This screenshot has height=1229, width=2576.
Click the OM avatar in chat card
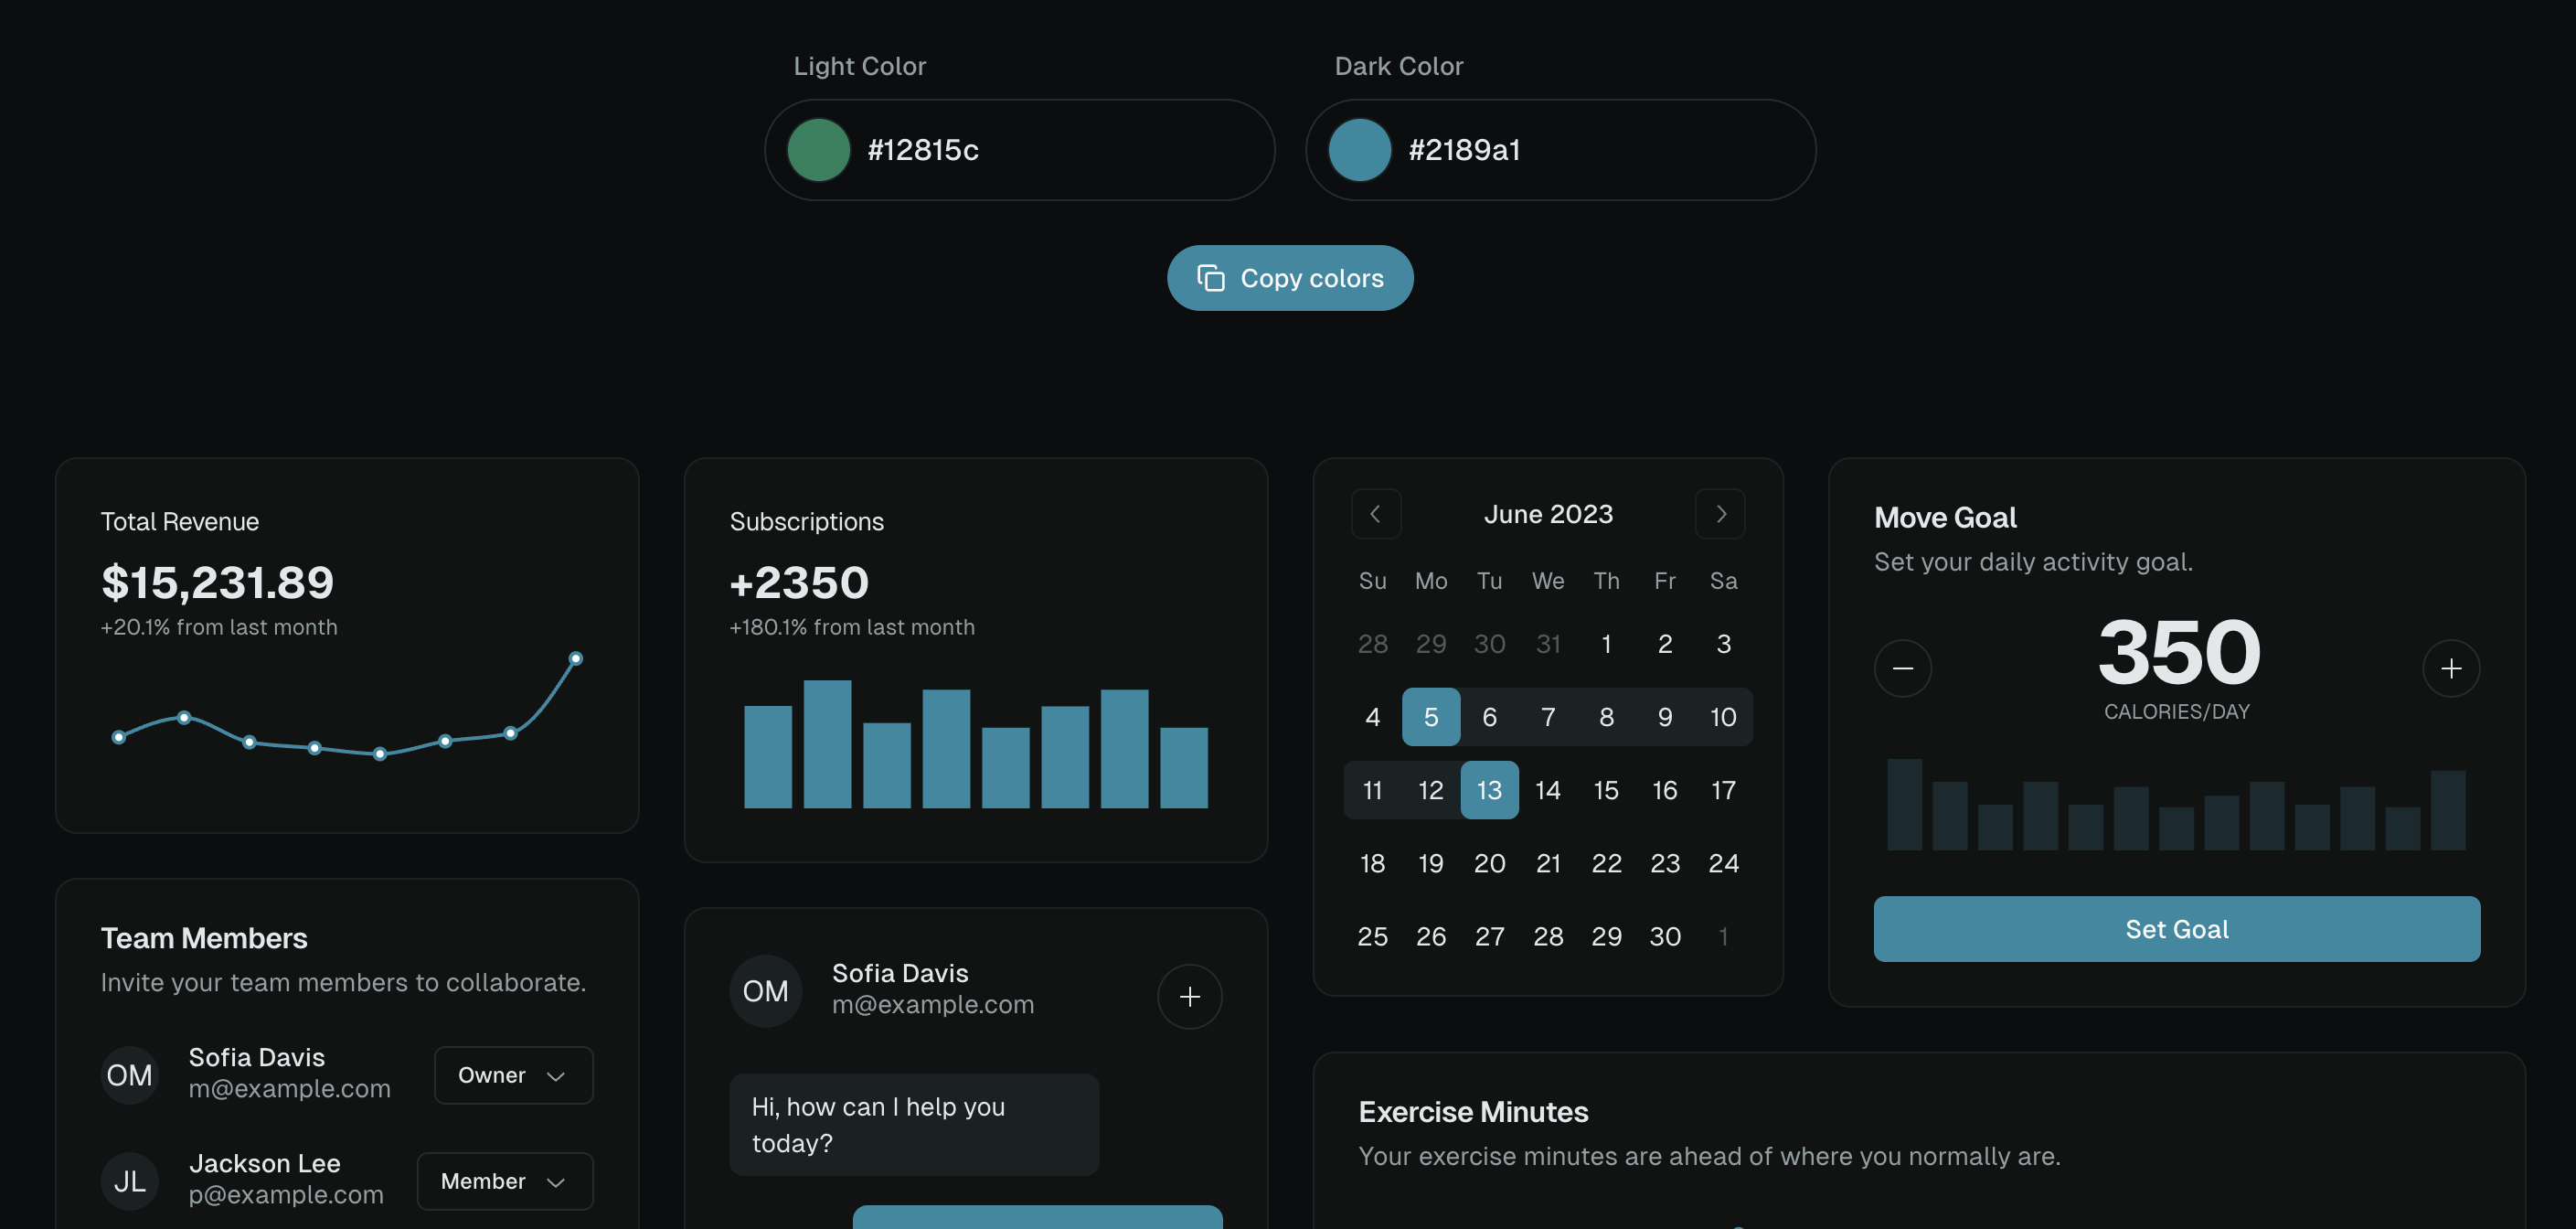[765, 991]
